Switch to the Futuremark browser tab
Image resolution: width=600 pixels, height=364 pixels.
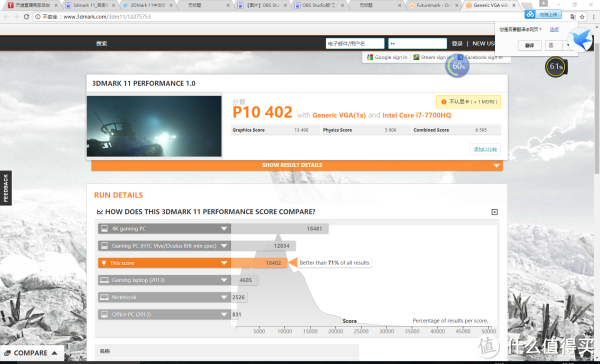click(x=433, y=5)
